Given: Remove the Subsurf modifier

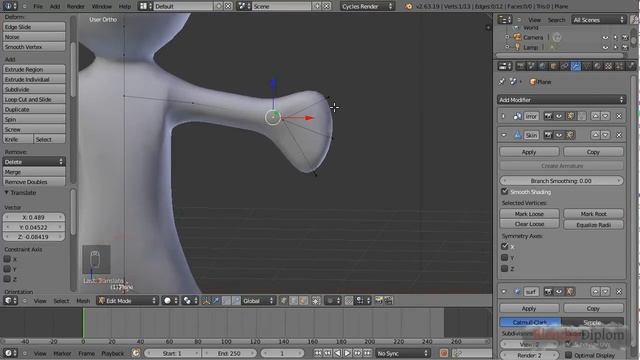Looking at the screenshot, I should pos(619,292).
